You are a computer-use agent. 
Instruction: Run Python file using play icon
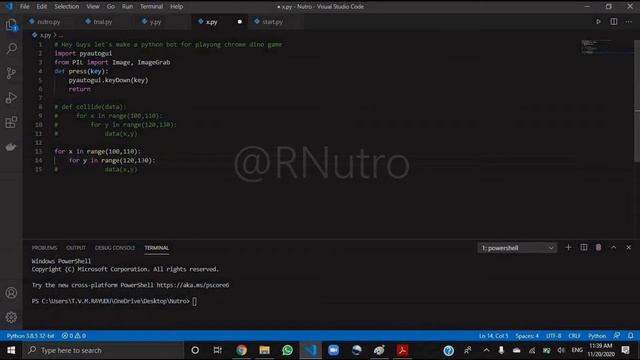point(598,22)
